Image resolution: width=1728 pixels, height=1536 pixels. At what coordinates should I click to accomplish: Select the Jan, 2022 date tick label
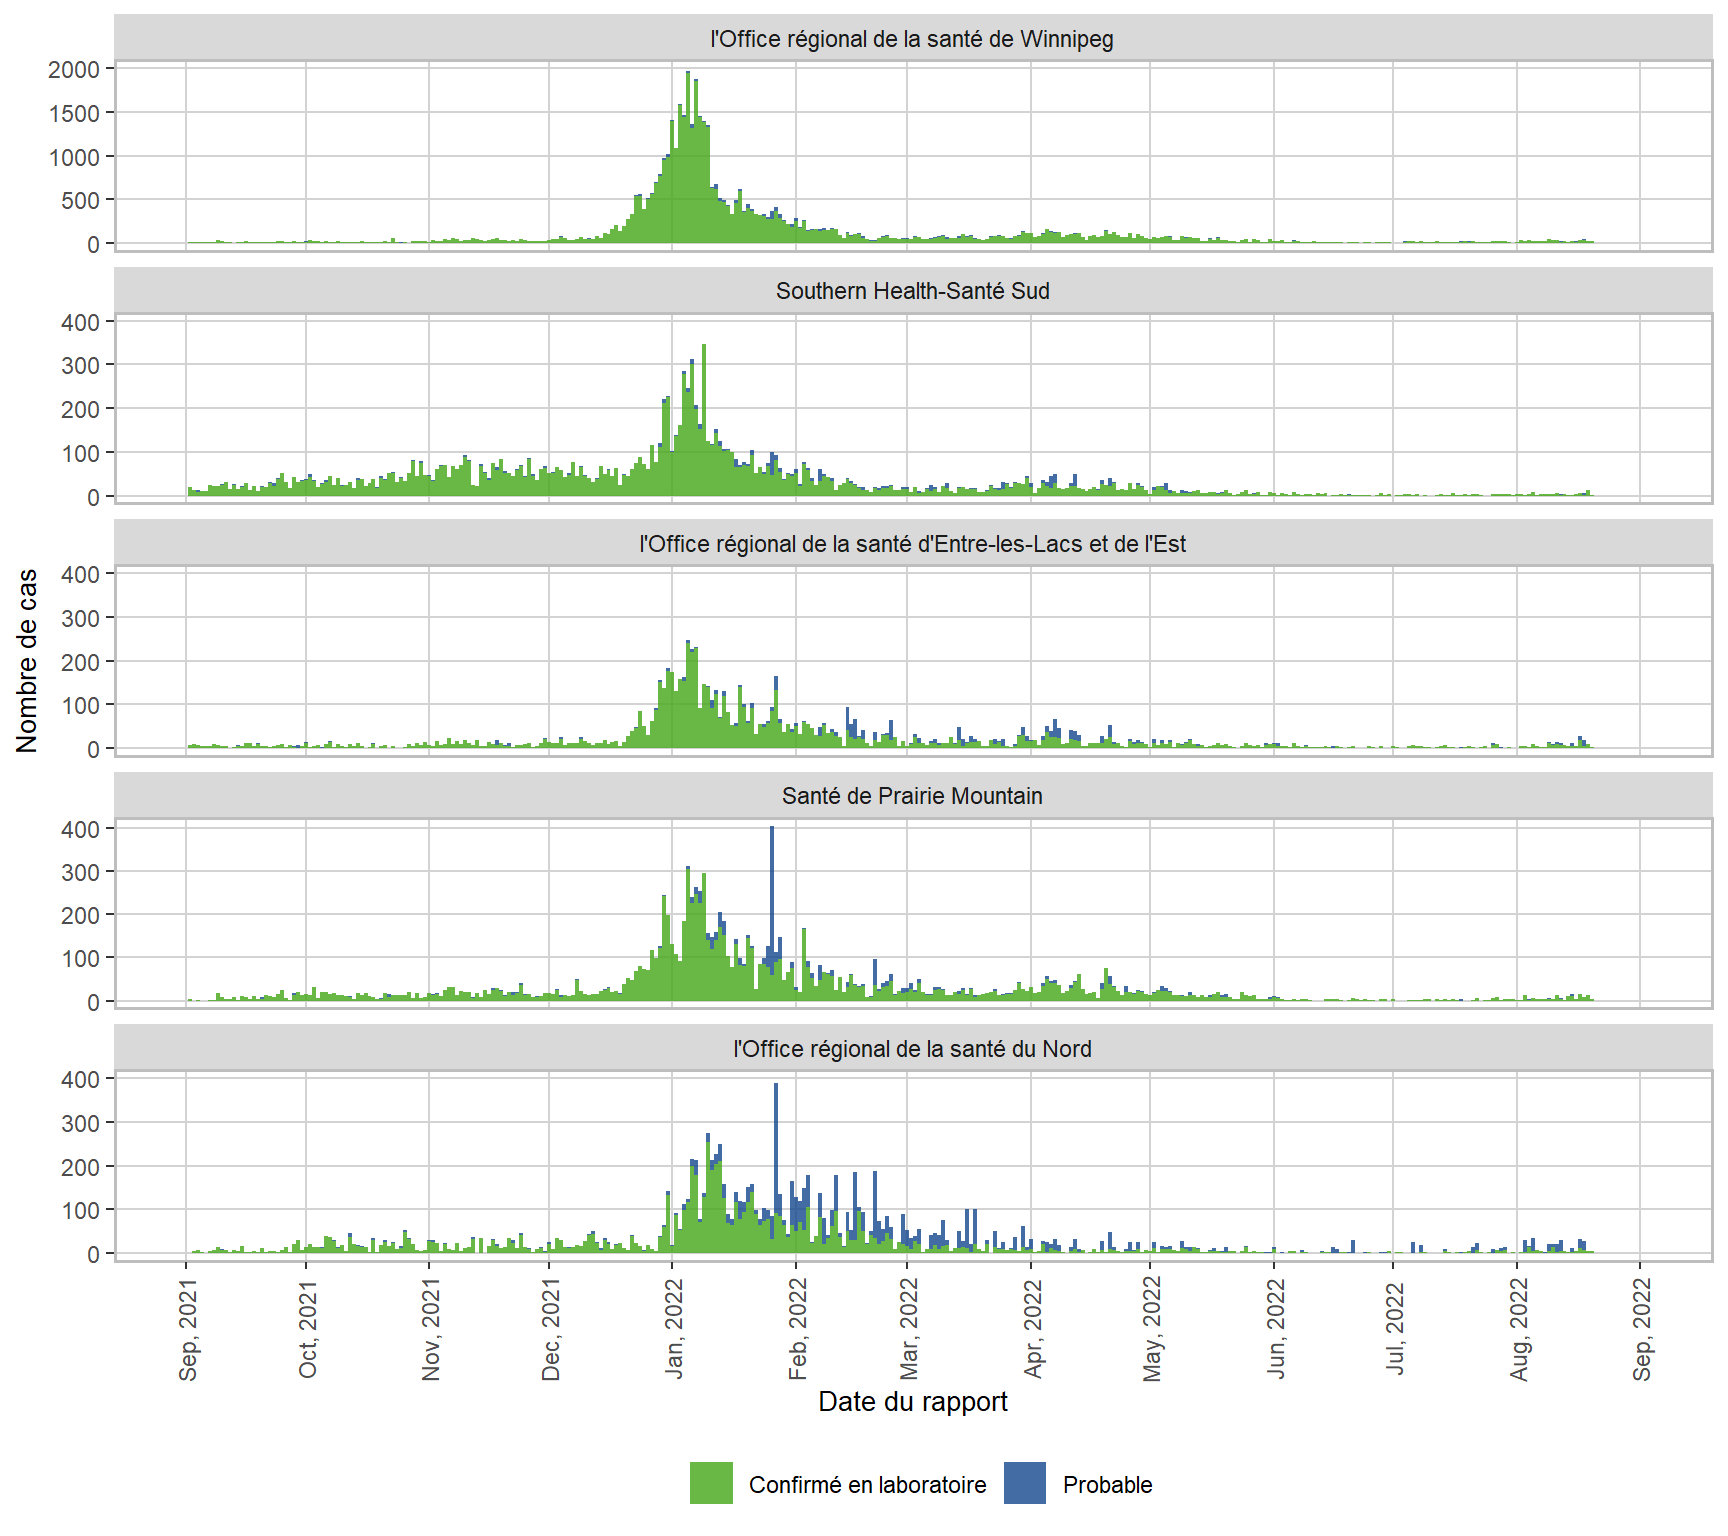675,1329
